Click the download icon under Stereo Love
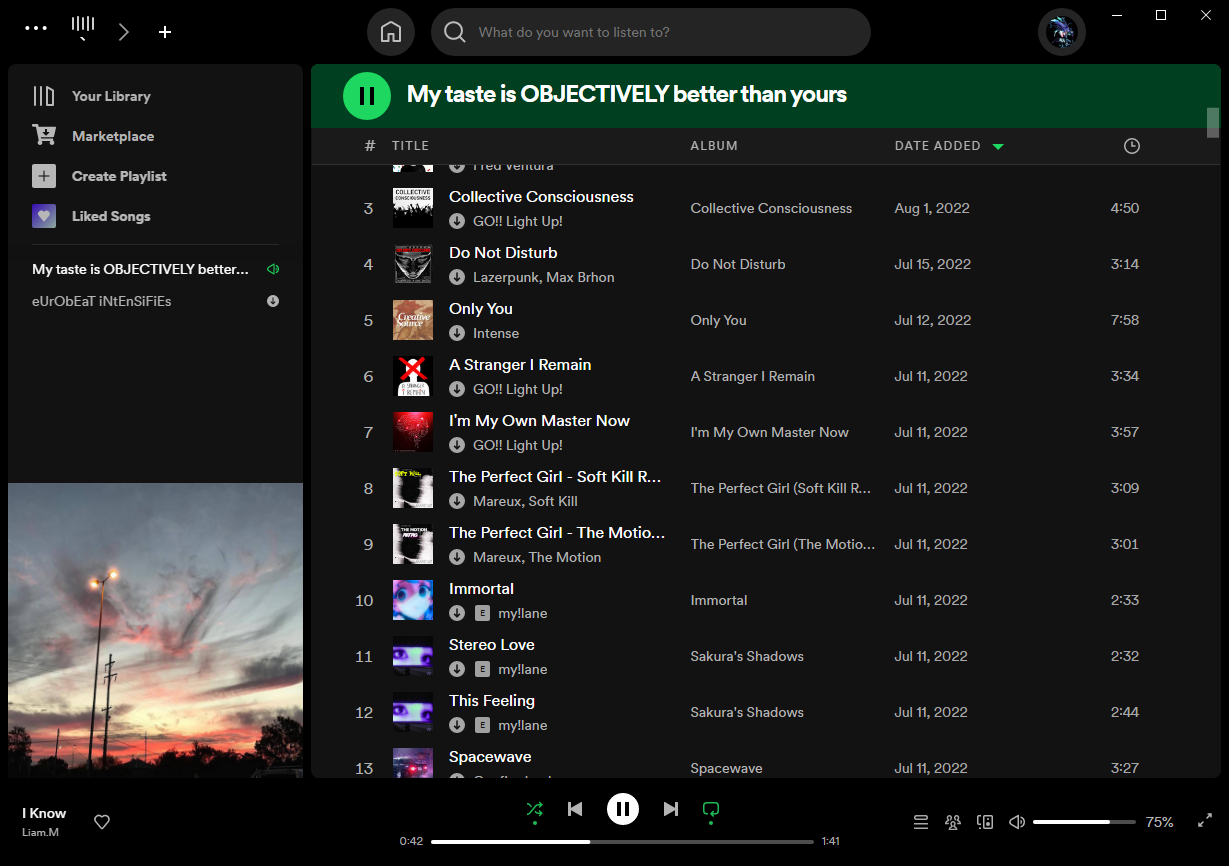The width and height of the screenshot is (1229, 866). click(x=457, y=669)
